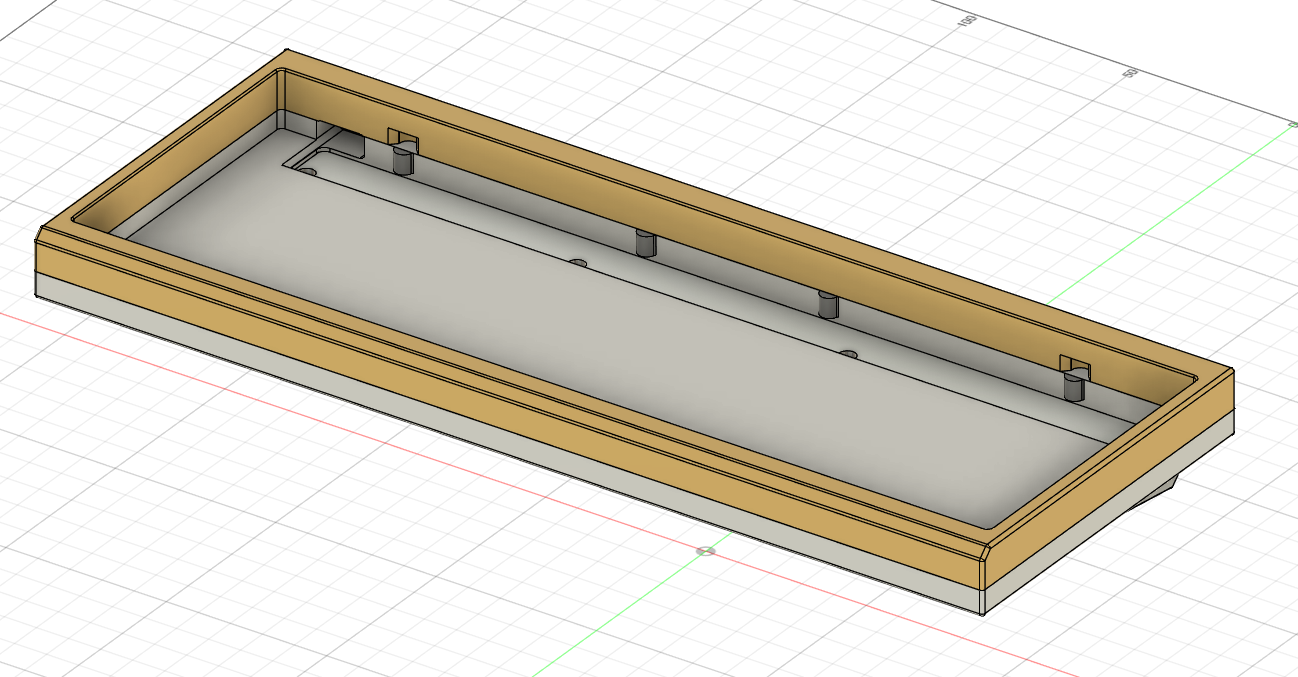Select the origin point marker

click(x=708, y=550)
